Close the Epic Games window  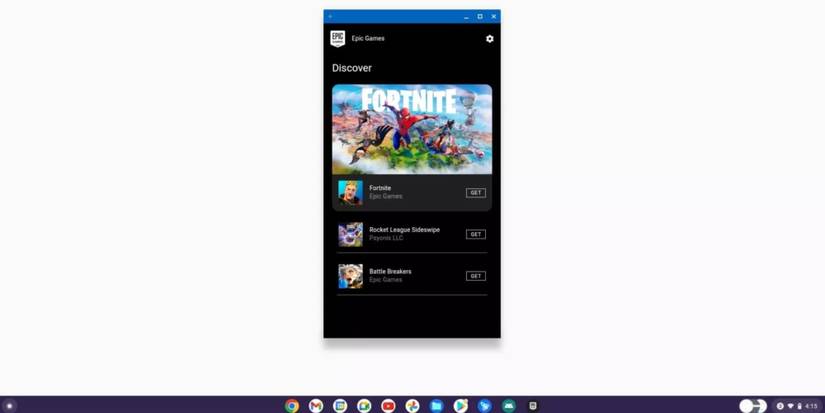494,17
